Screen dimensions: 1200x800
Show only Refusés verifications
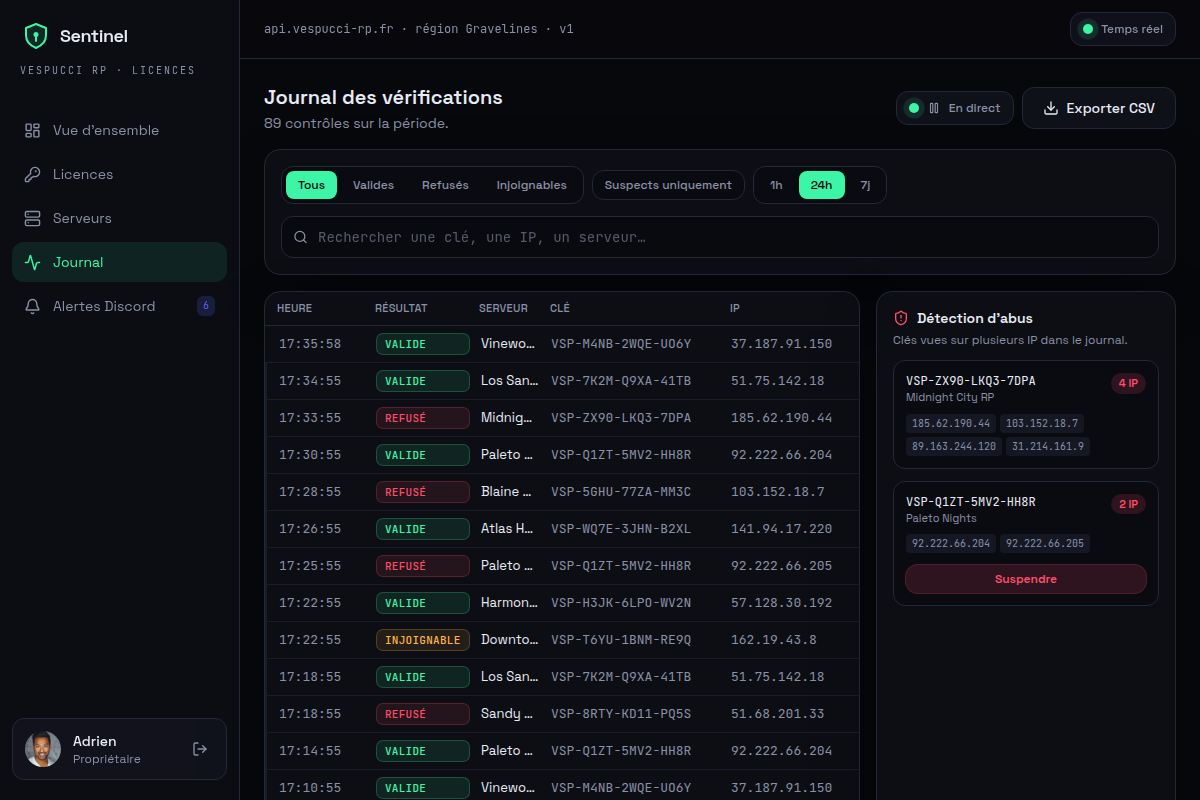tap(445, 185)
